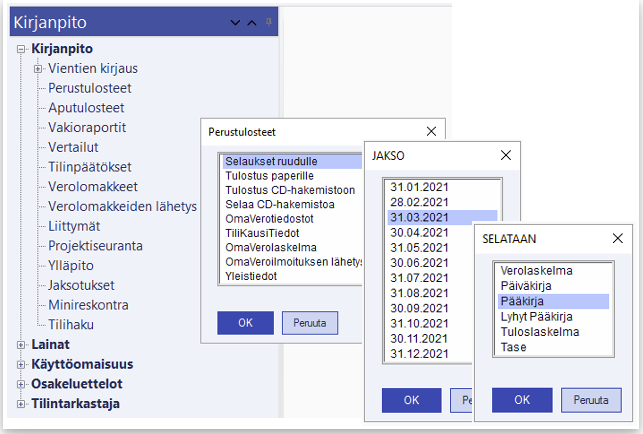The image size is (643, 434).
Task: Click the down chevron in Kirjanpito header
Action: (235, 22)
